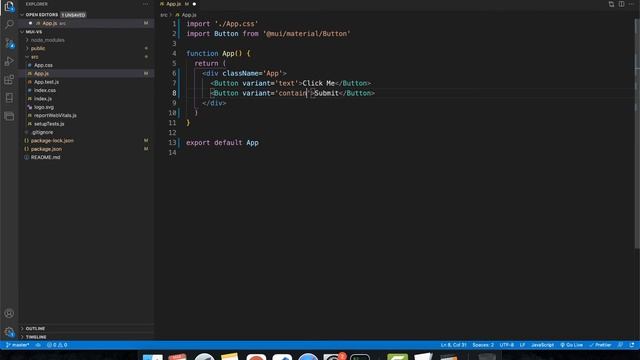Click the function App() declaration on line 4
The image size is (640, 360).
point(218,53)
